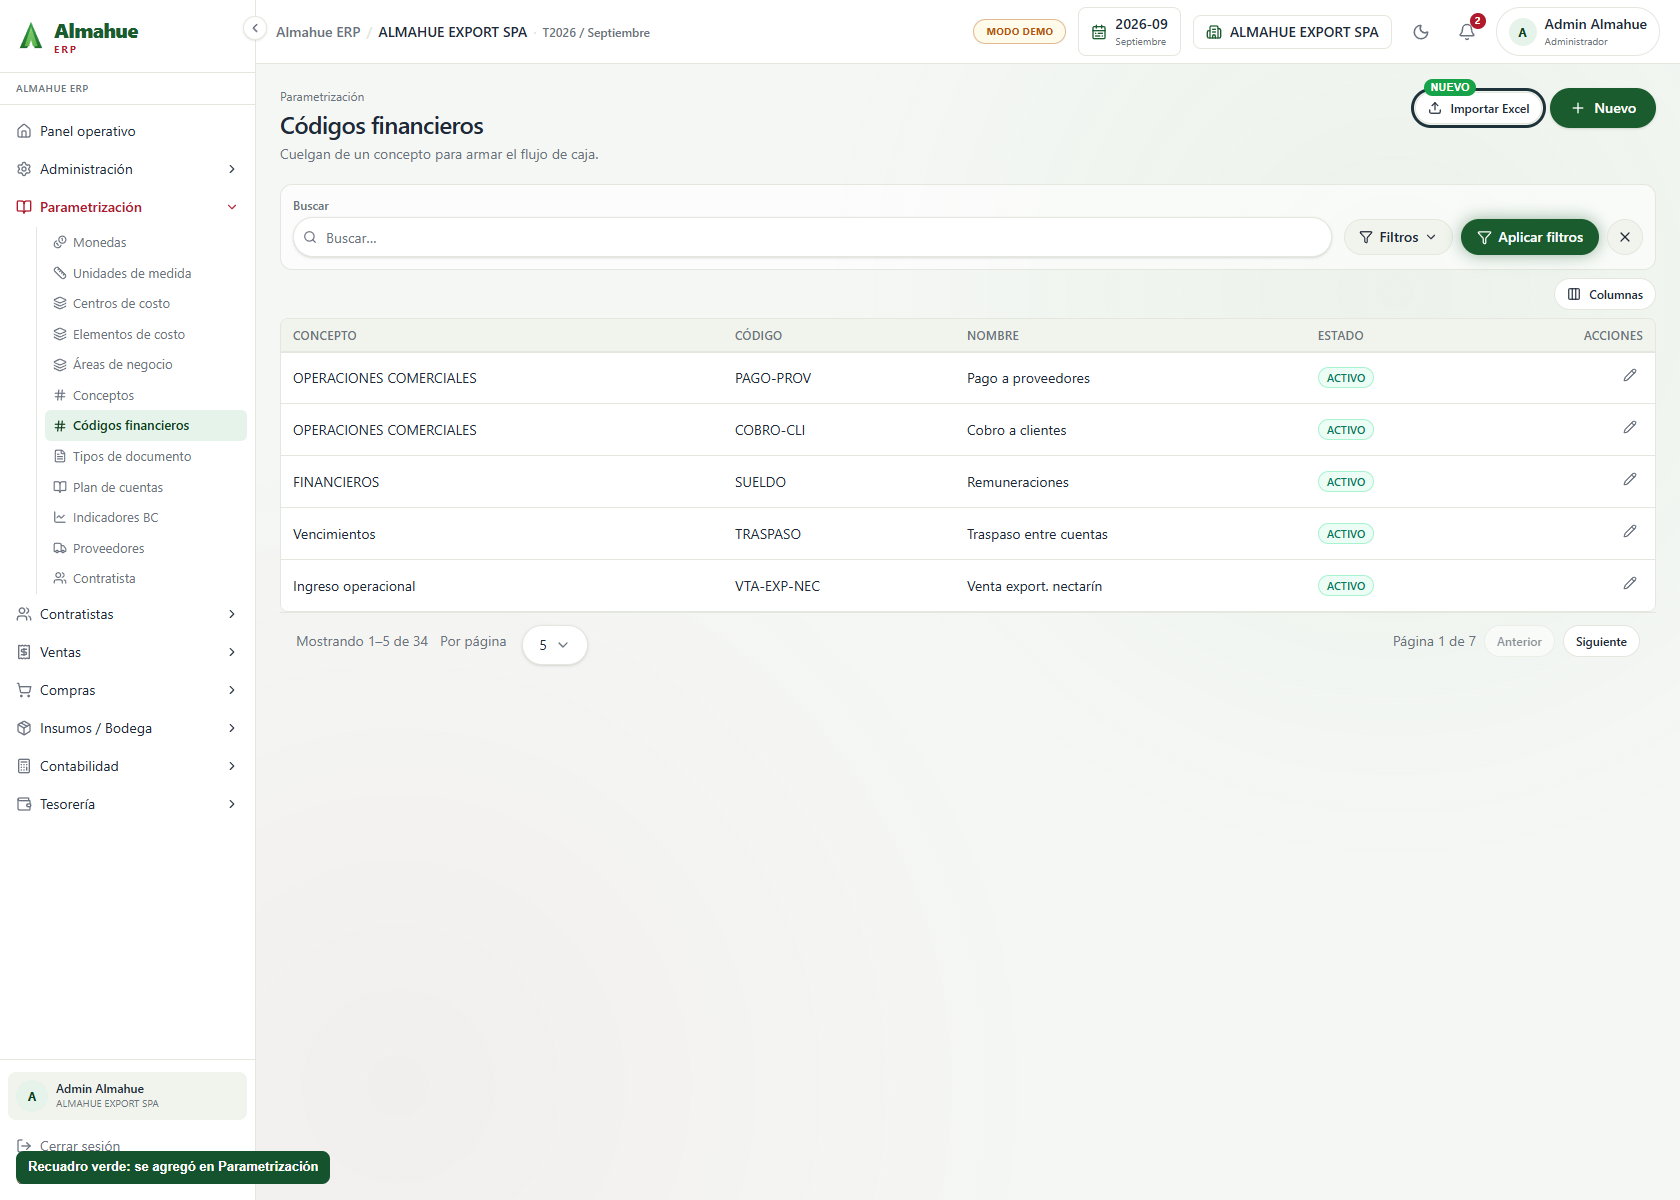Open Indicadores BC in the sidebar
1680x1200 pixels.
pos(146,517)
